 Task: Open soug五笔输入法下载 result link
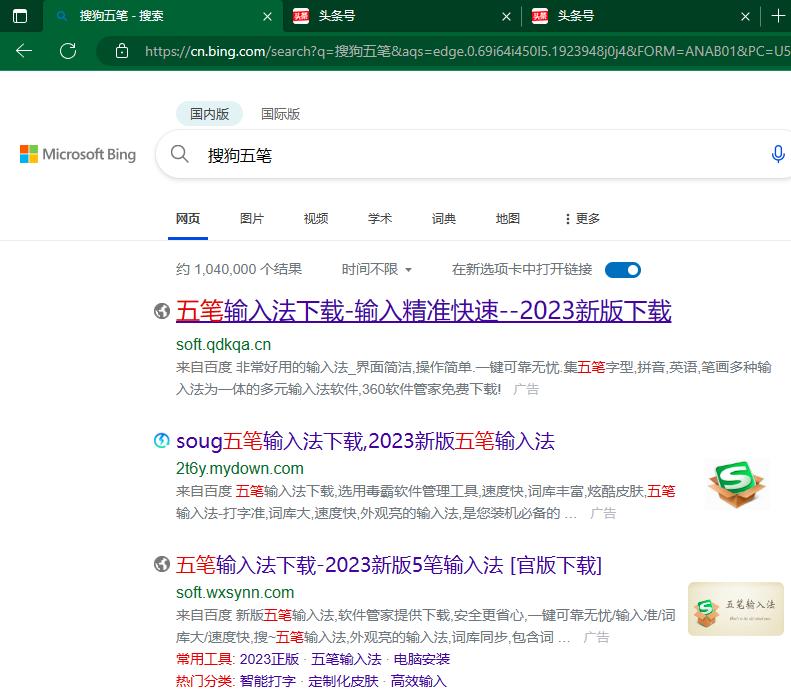365,441
